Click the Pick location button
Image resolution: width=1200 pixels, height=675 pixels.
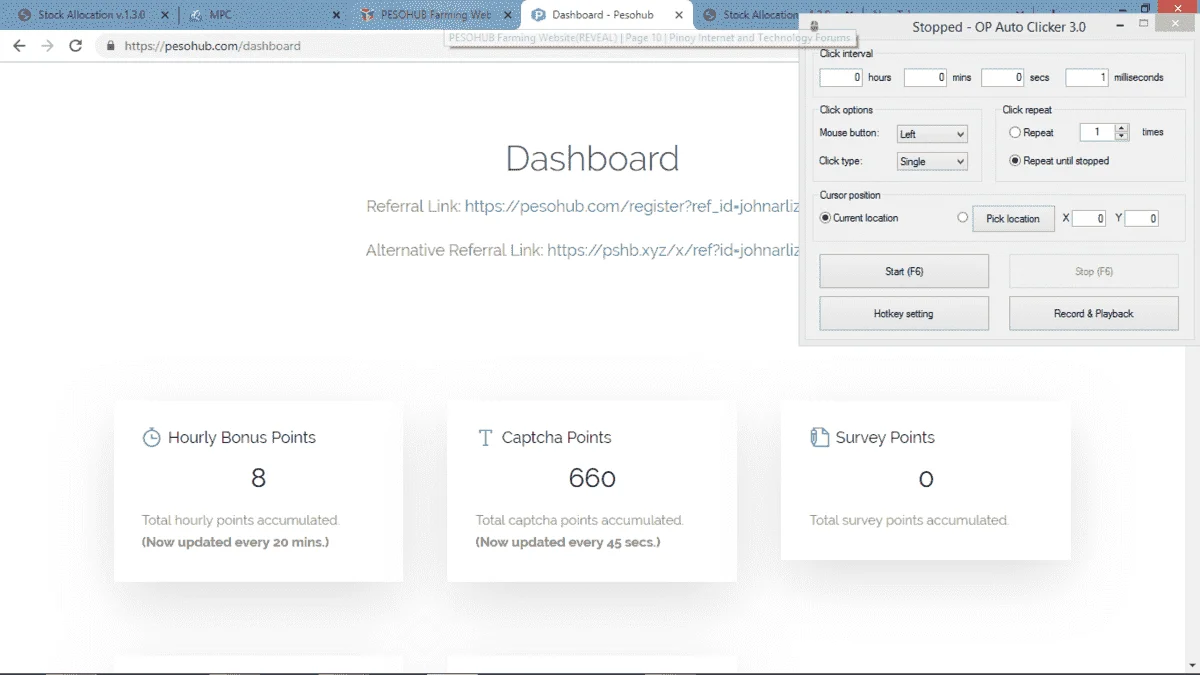click(x=1013, y=218)
